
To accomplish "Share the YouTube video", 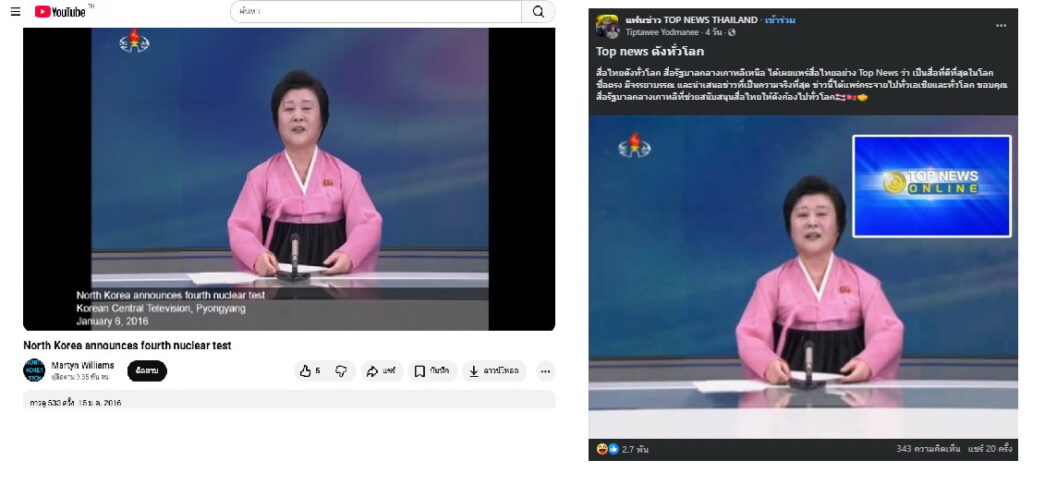I will tap(382, 371).
